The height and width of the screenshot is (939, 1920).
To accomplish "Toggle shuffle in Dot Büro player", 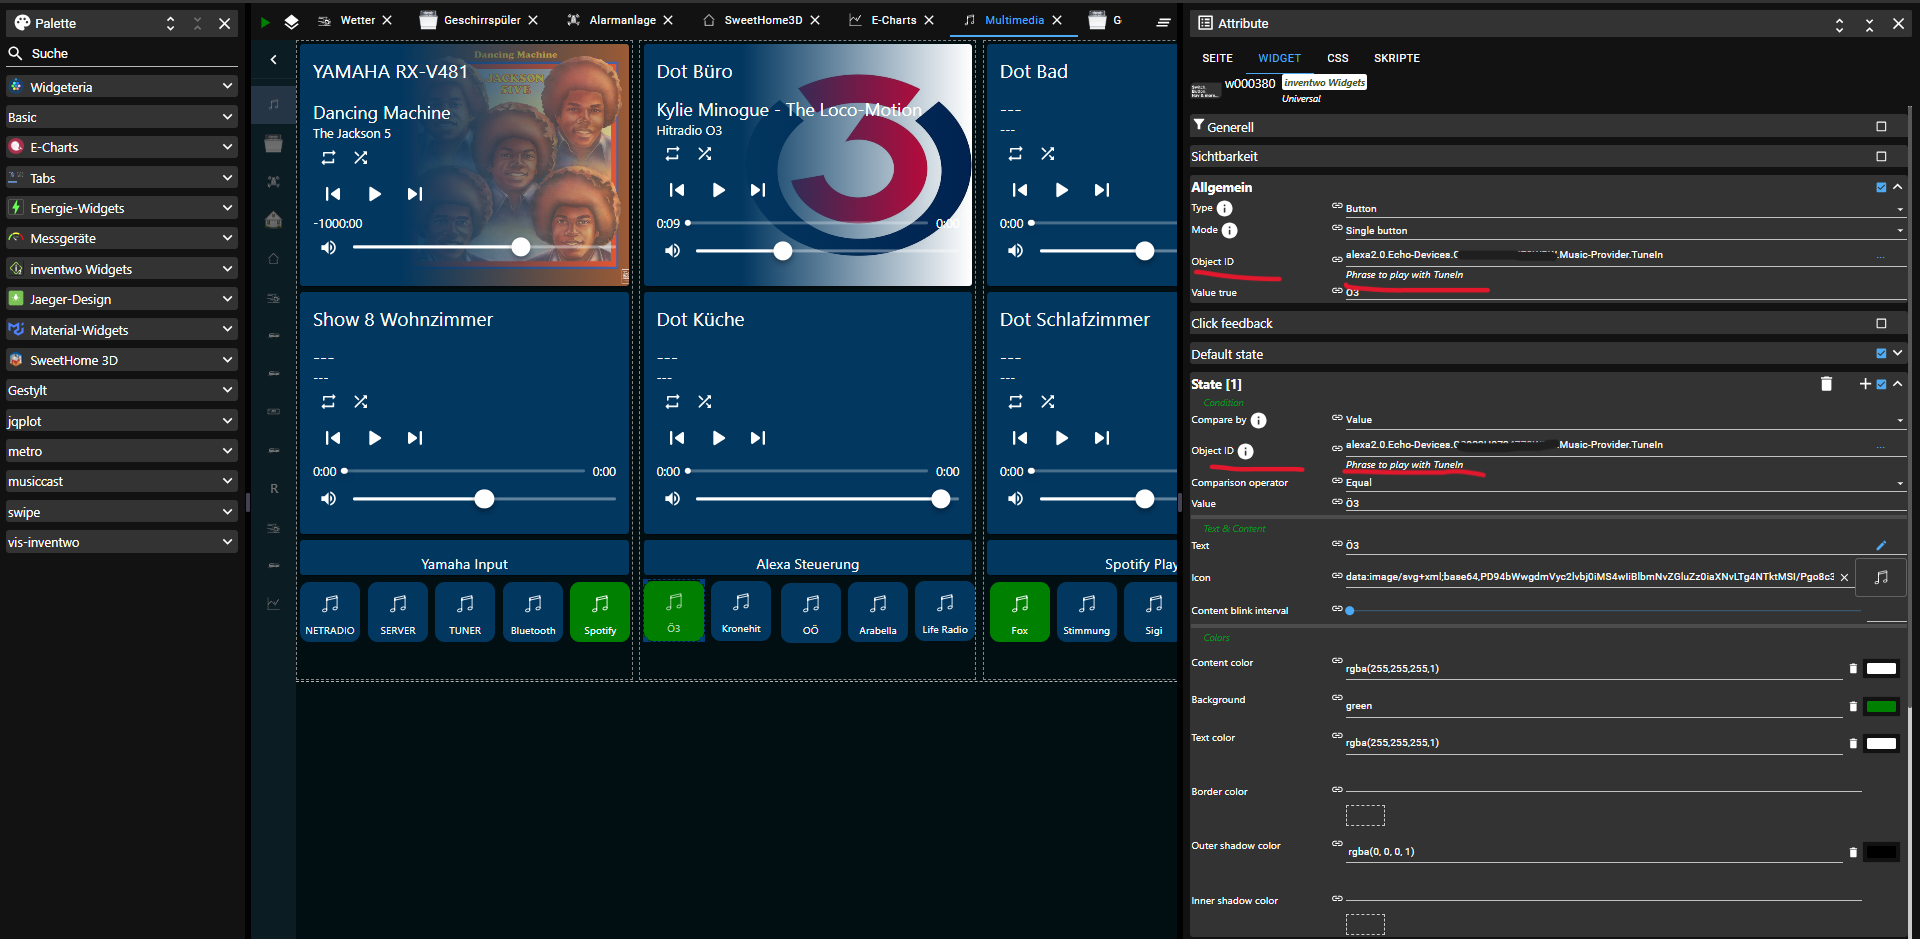I will point(705,154).
